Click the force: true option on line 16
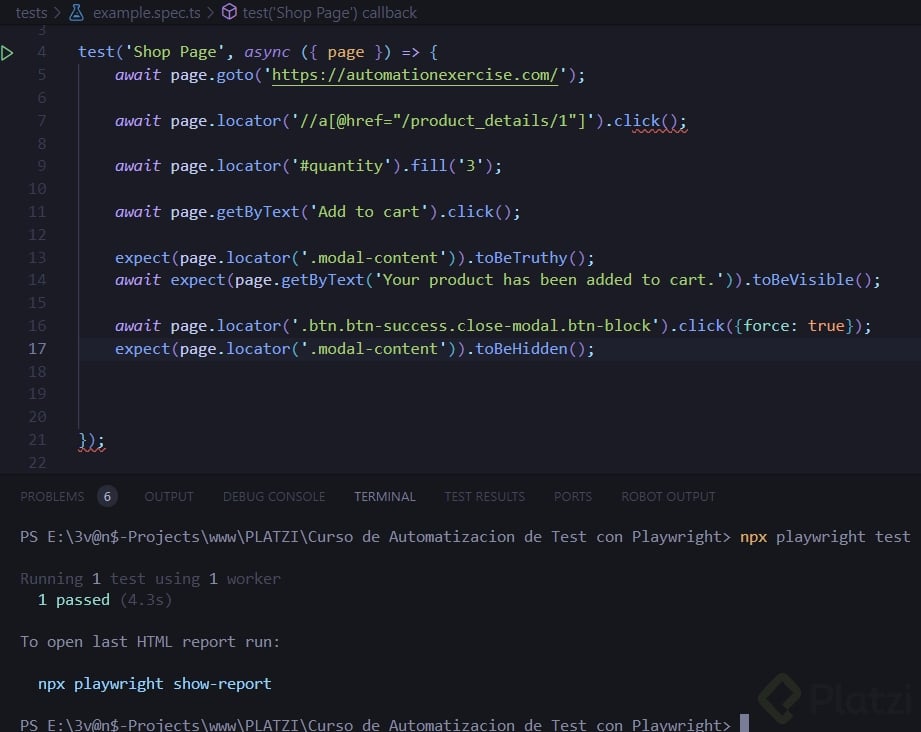921x732 pixels. (794, 326)
